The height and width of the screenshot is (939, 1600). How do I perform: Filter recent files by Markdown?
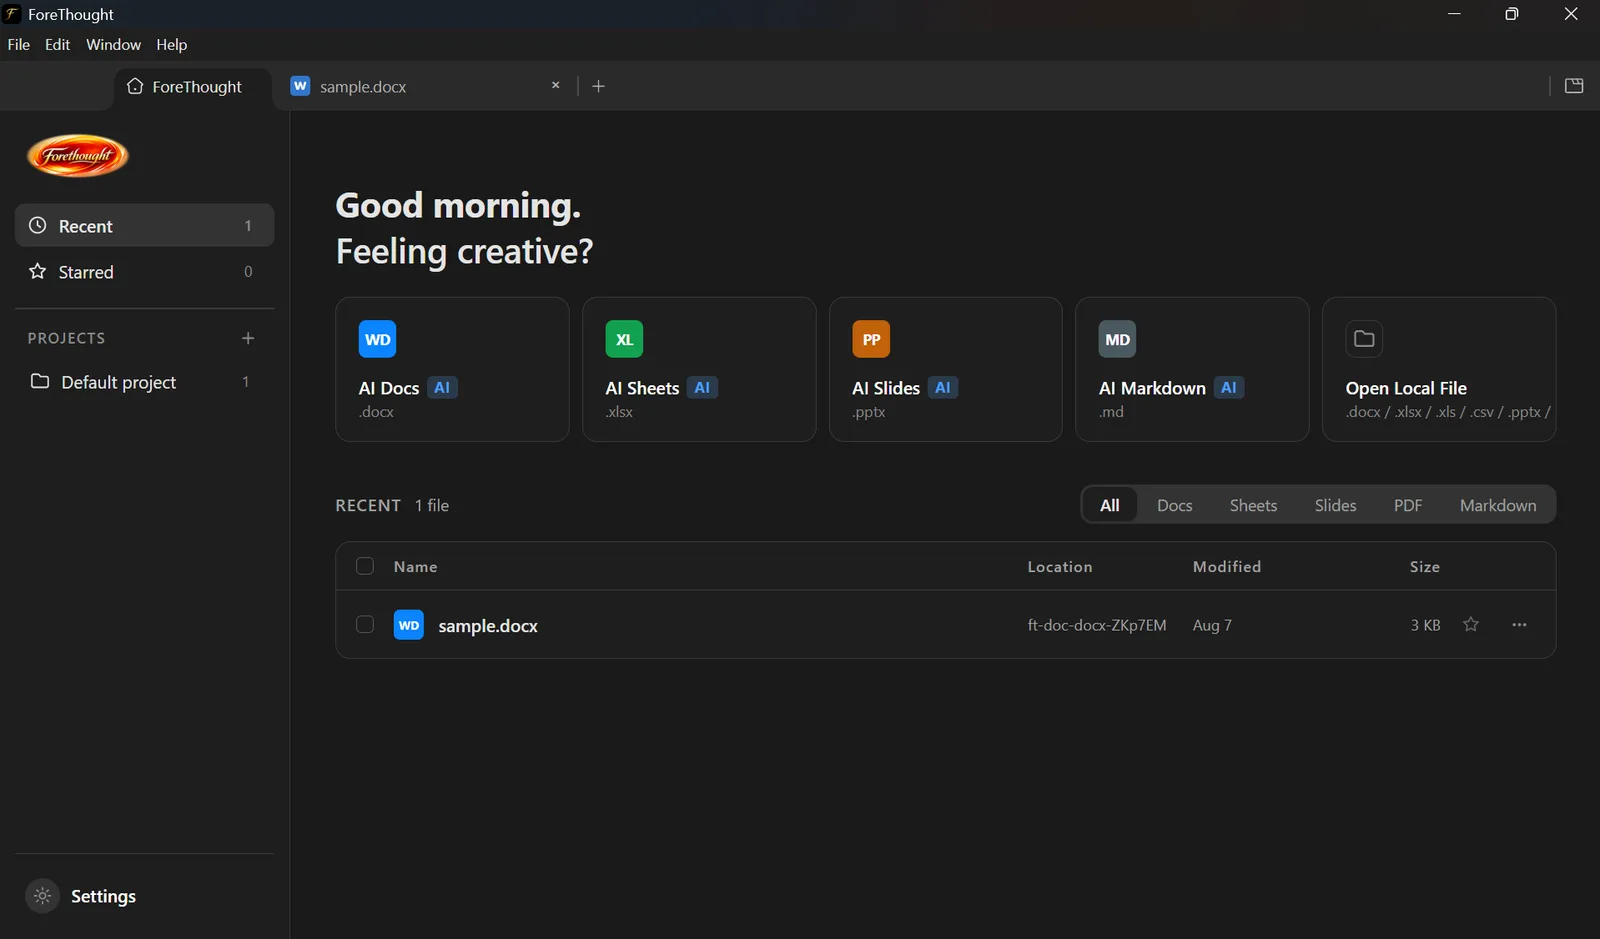click(1497, 505)
